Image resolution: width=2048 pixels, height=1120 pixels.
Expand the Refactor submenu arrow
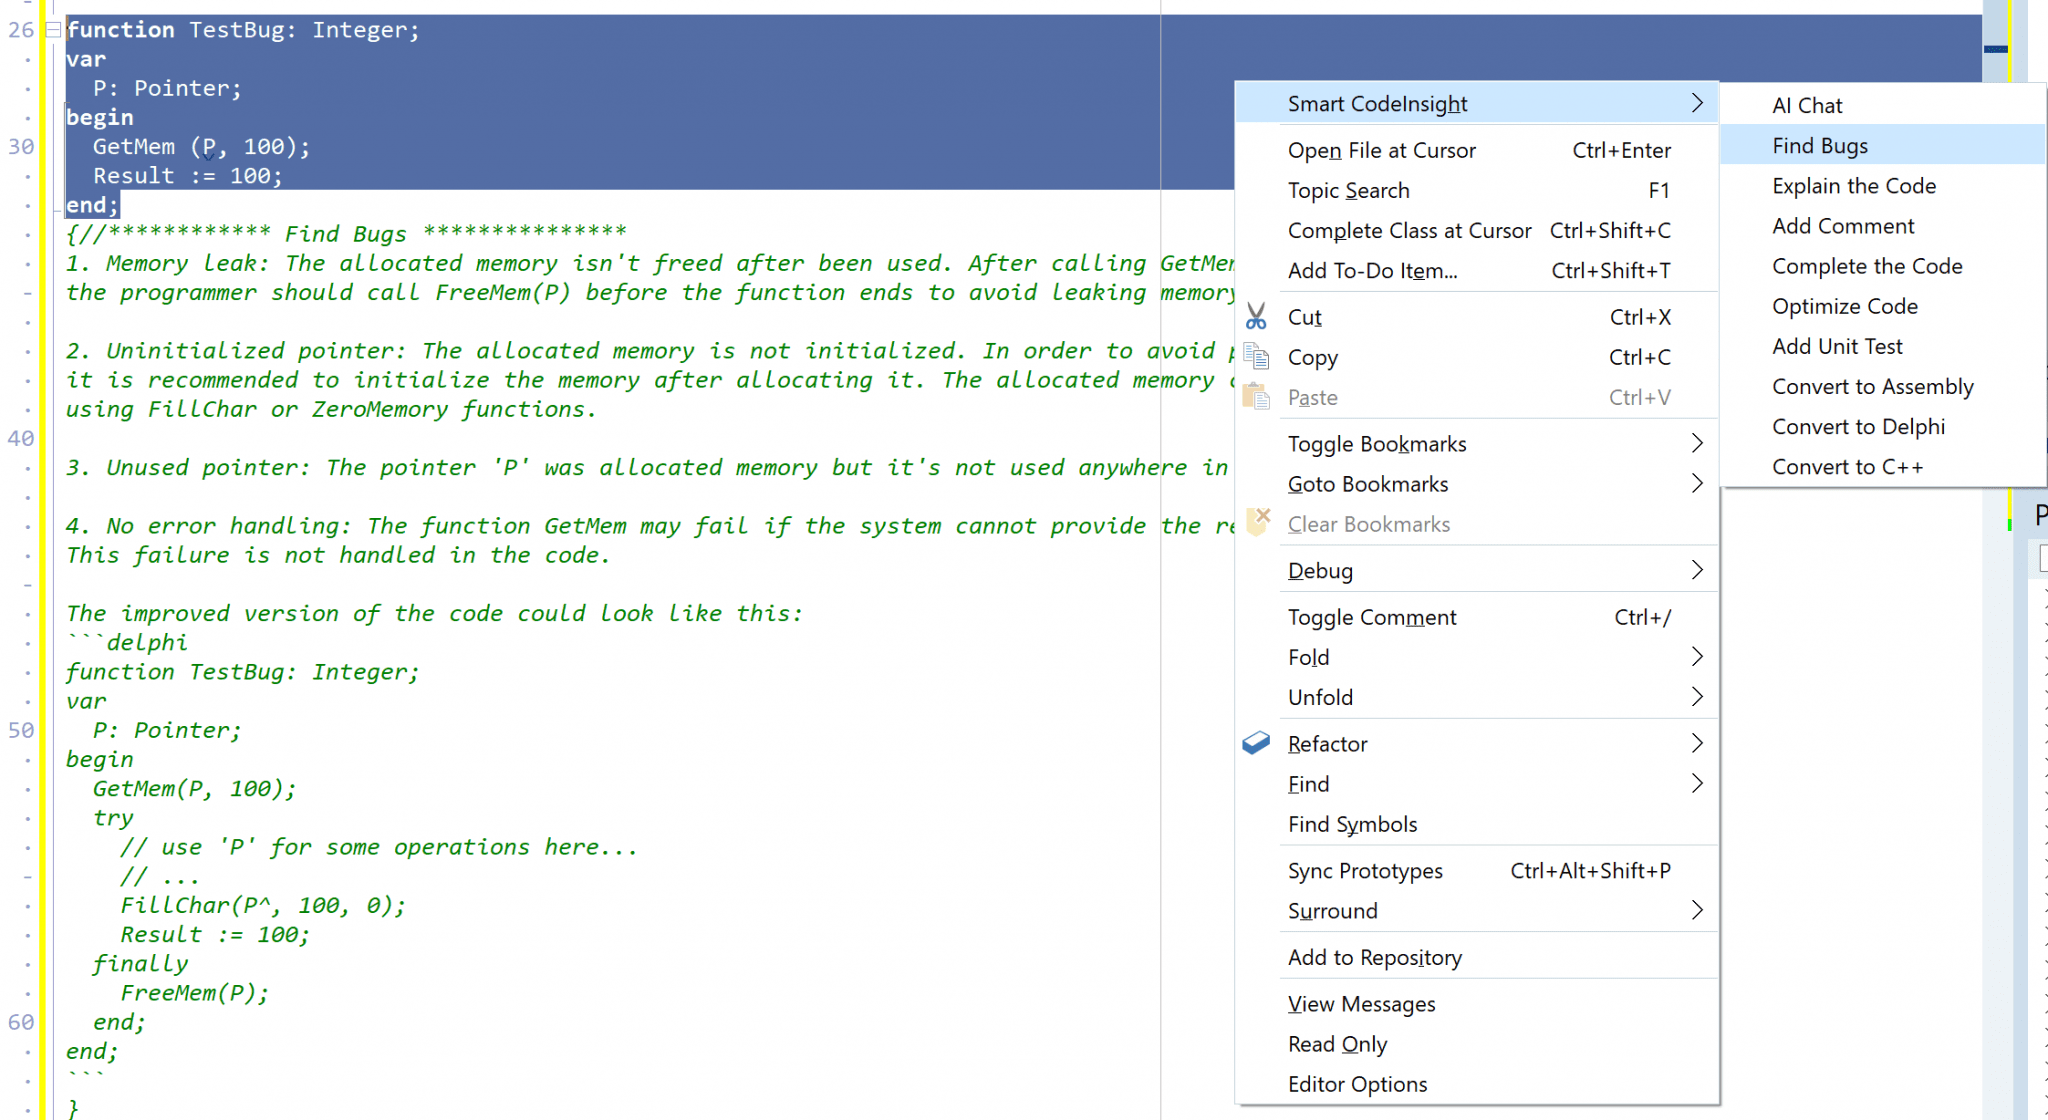point(1697,743)
